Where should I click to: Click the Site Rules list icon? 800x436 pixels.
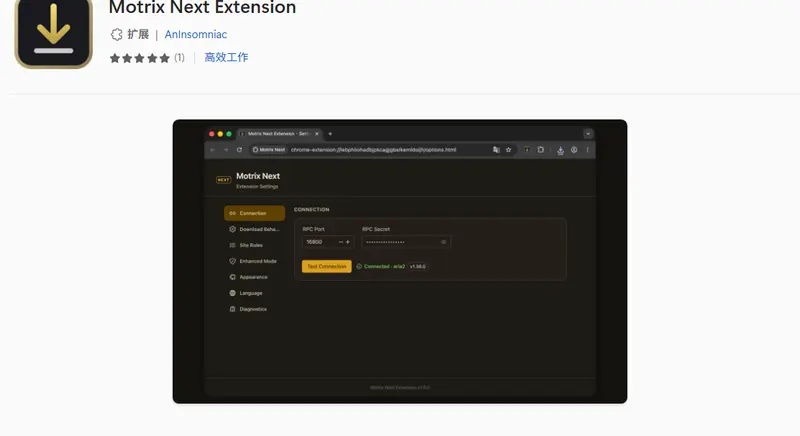[232, 245]
